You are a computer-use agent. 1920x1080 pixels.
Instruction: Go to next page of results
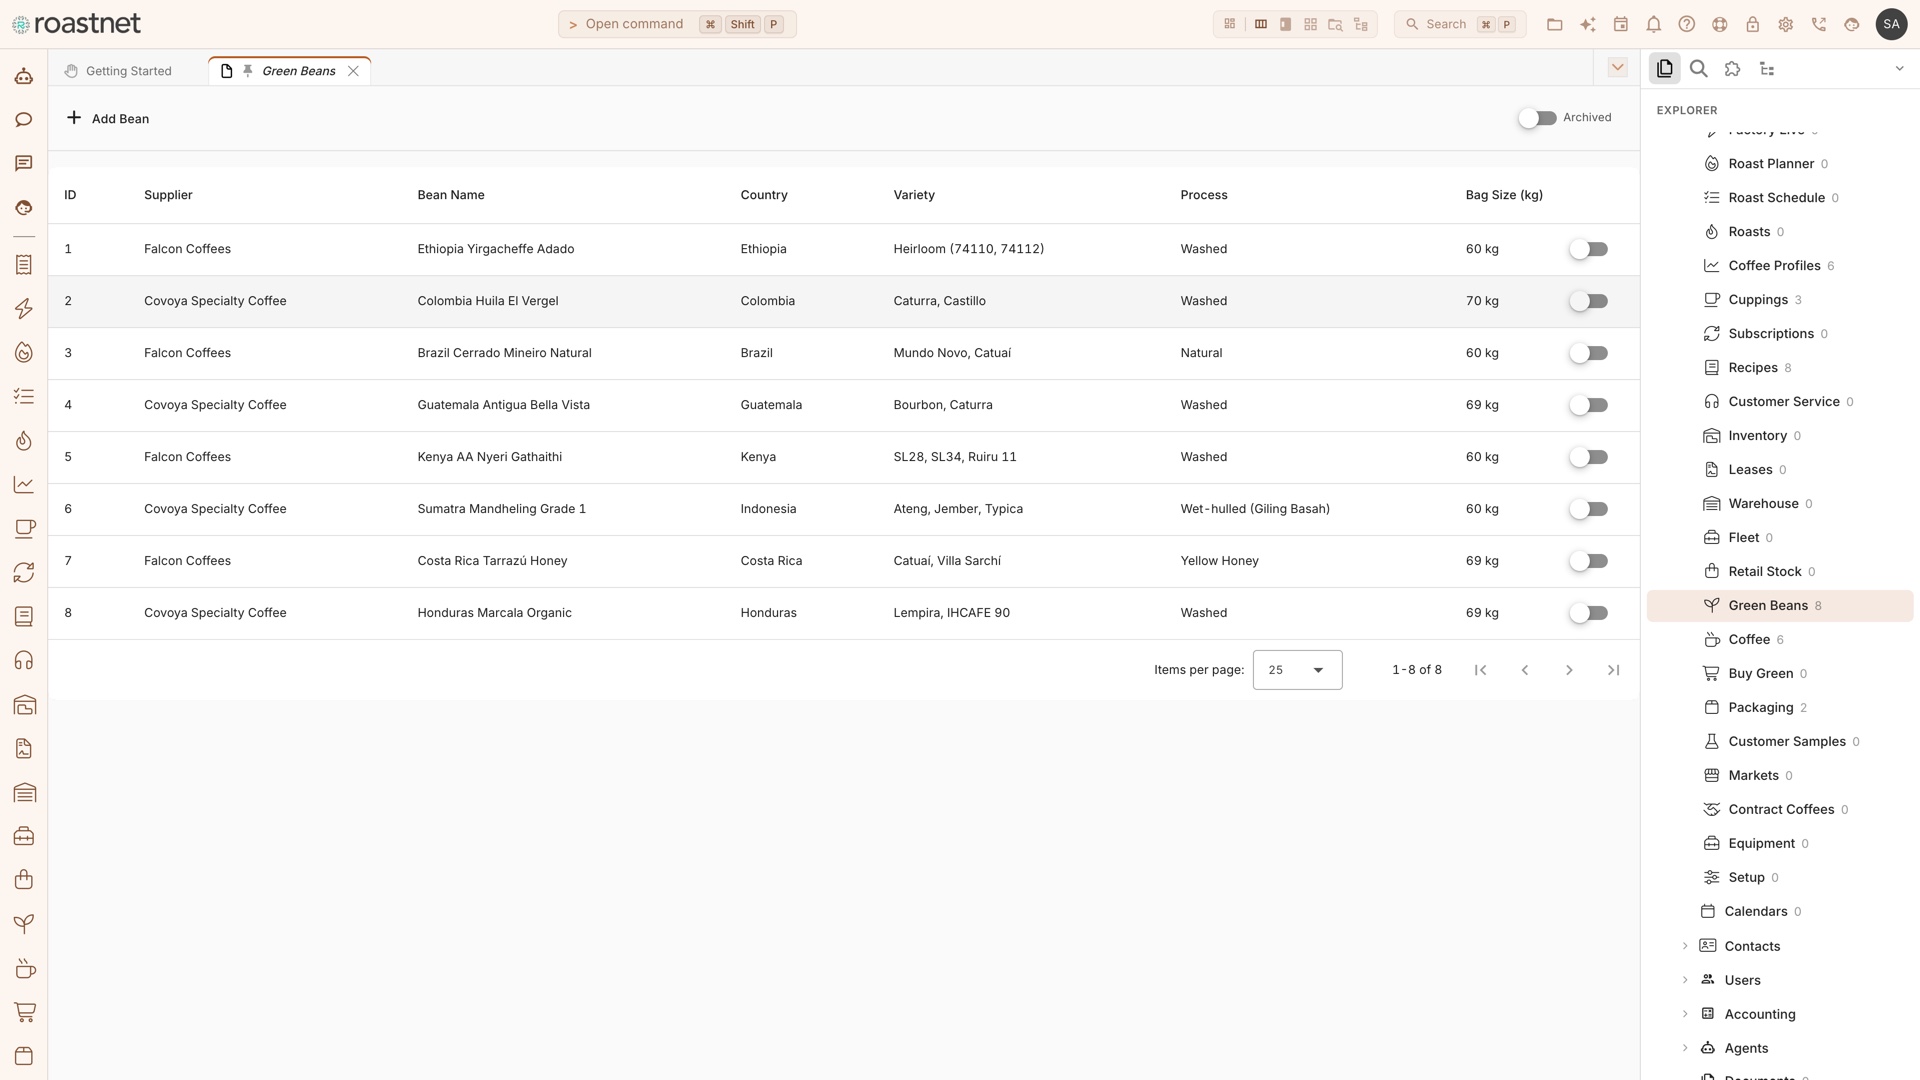[x=1568, y=670]
